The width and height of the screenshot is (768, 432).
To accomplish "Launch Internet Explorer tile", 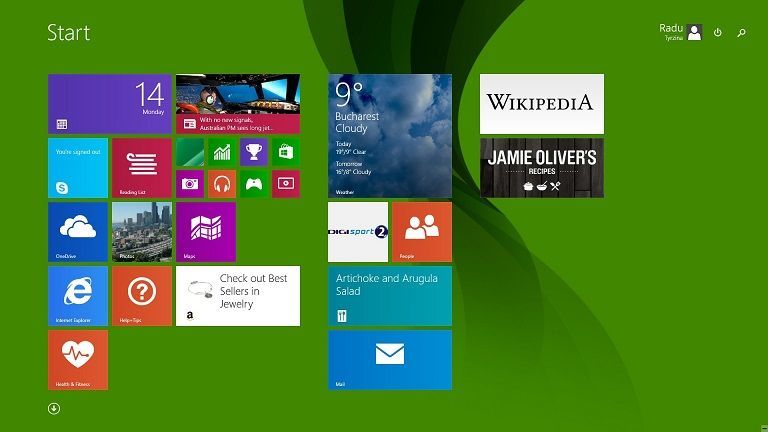I will pyautogui.click(x=78, y=296).
